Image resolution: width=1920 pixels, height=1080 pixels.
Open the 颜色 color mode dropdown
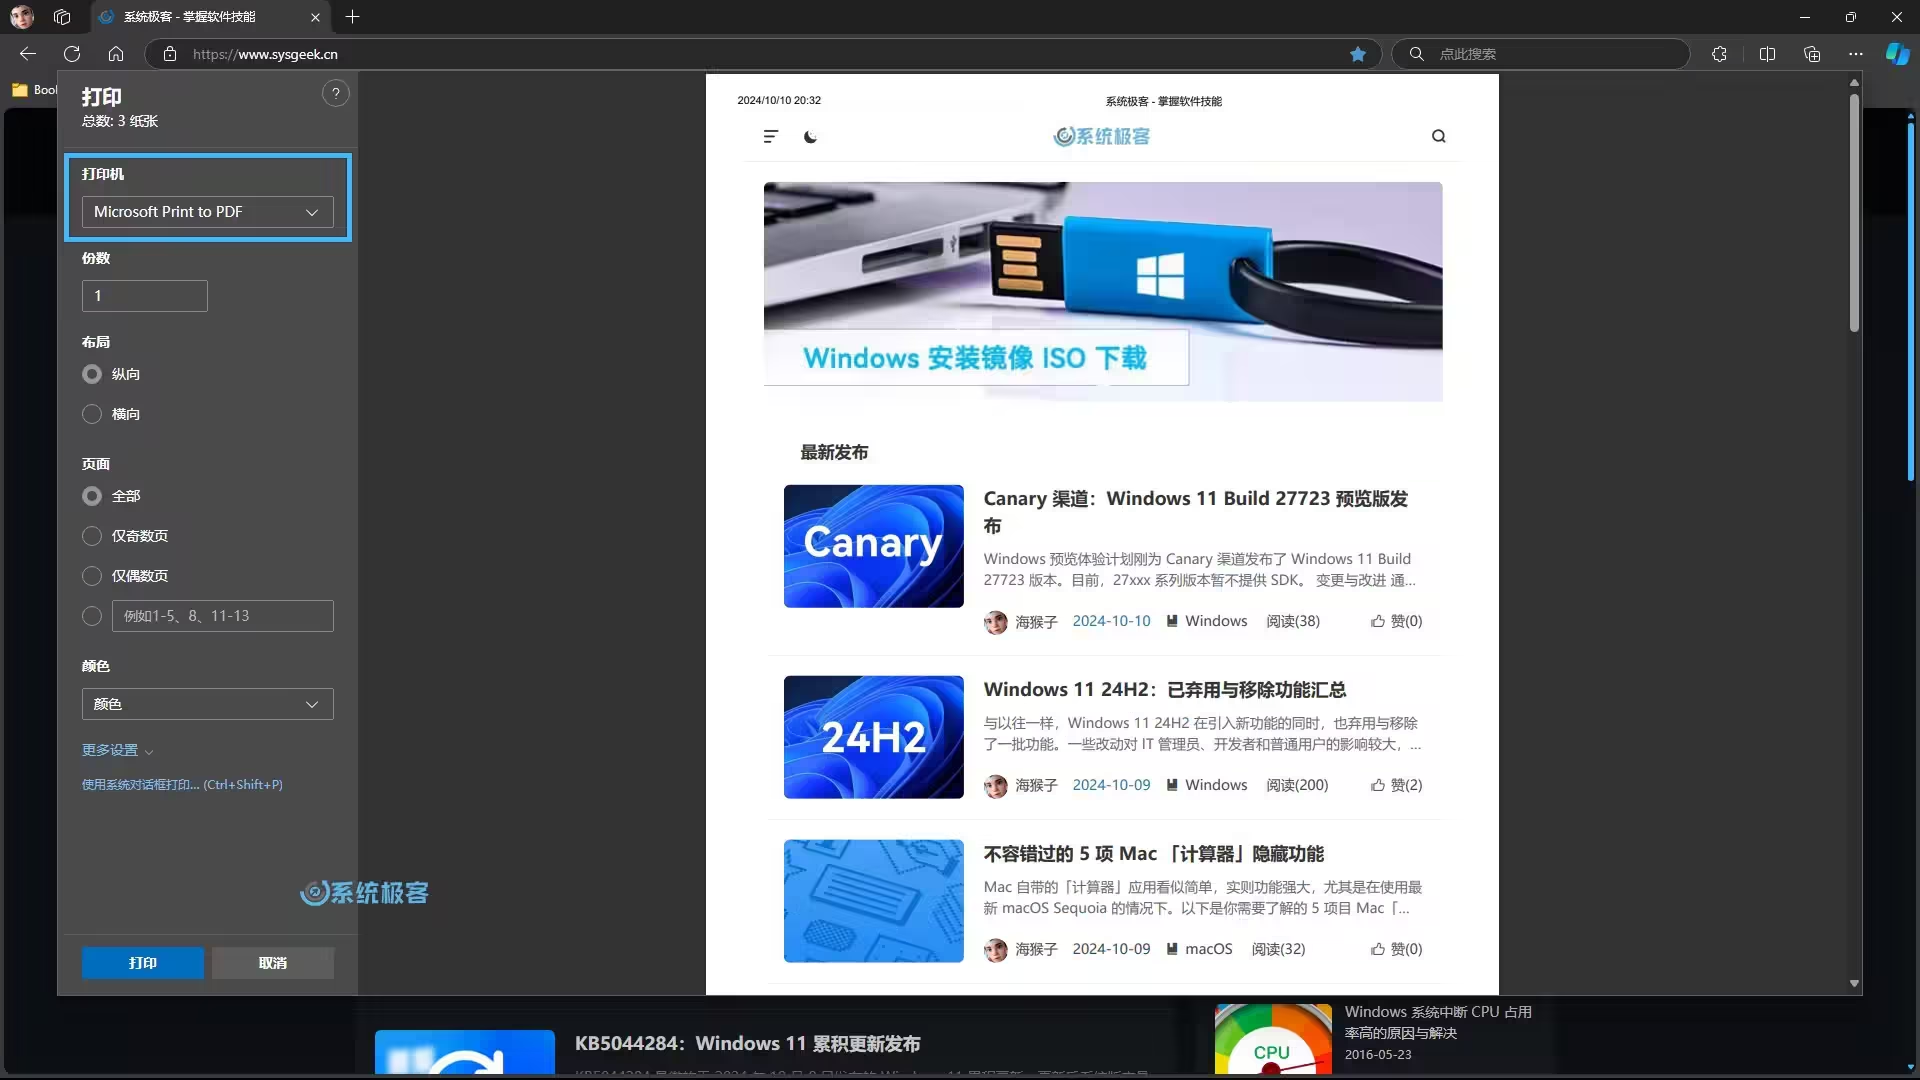coord(207,704)
